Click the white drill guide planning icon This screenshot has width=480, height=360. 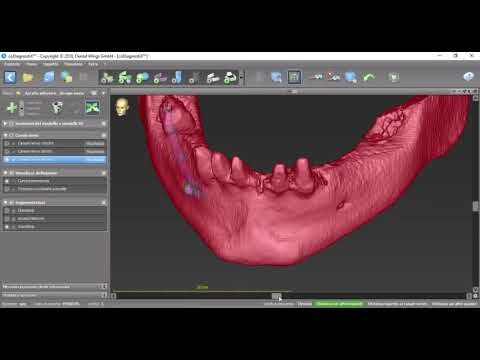213,78
